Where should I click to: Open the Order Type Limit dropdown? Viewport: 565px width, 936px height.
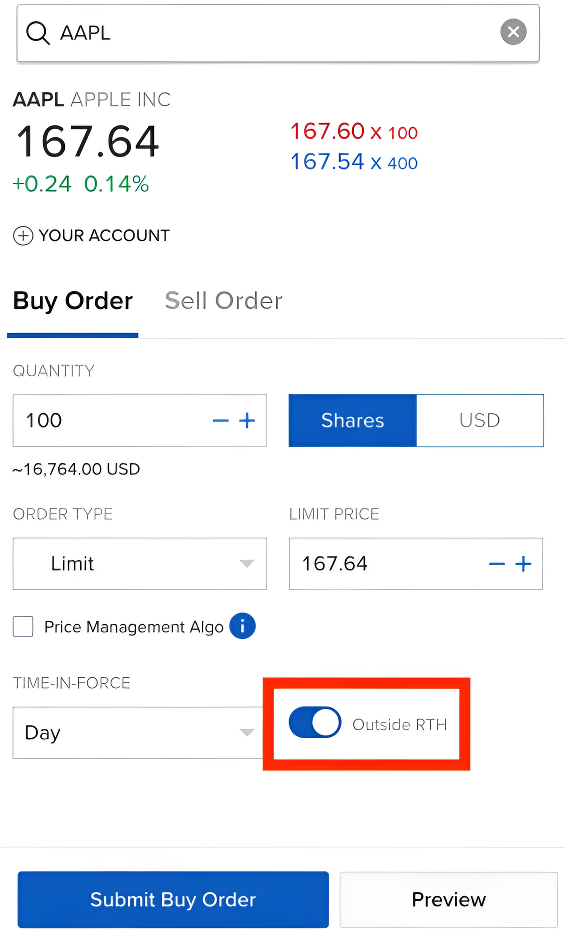pos(140,564)
